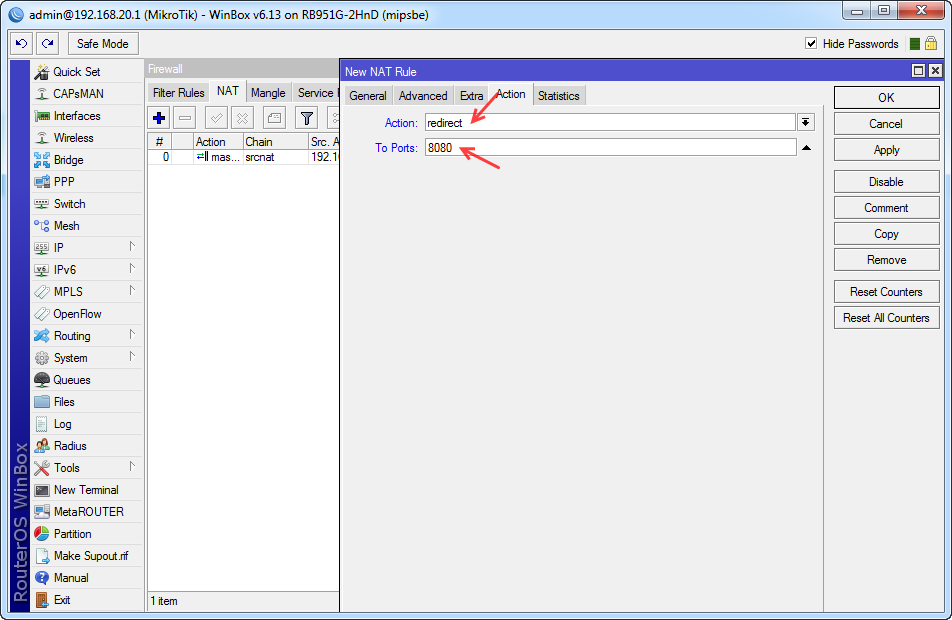The height and width of the screenshot is (620, 952).
Task: Click the enable checkmark toolbar icon
Action: 216,118
